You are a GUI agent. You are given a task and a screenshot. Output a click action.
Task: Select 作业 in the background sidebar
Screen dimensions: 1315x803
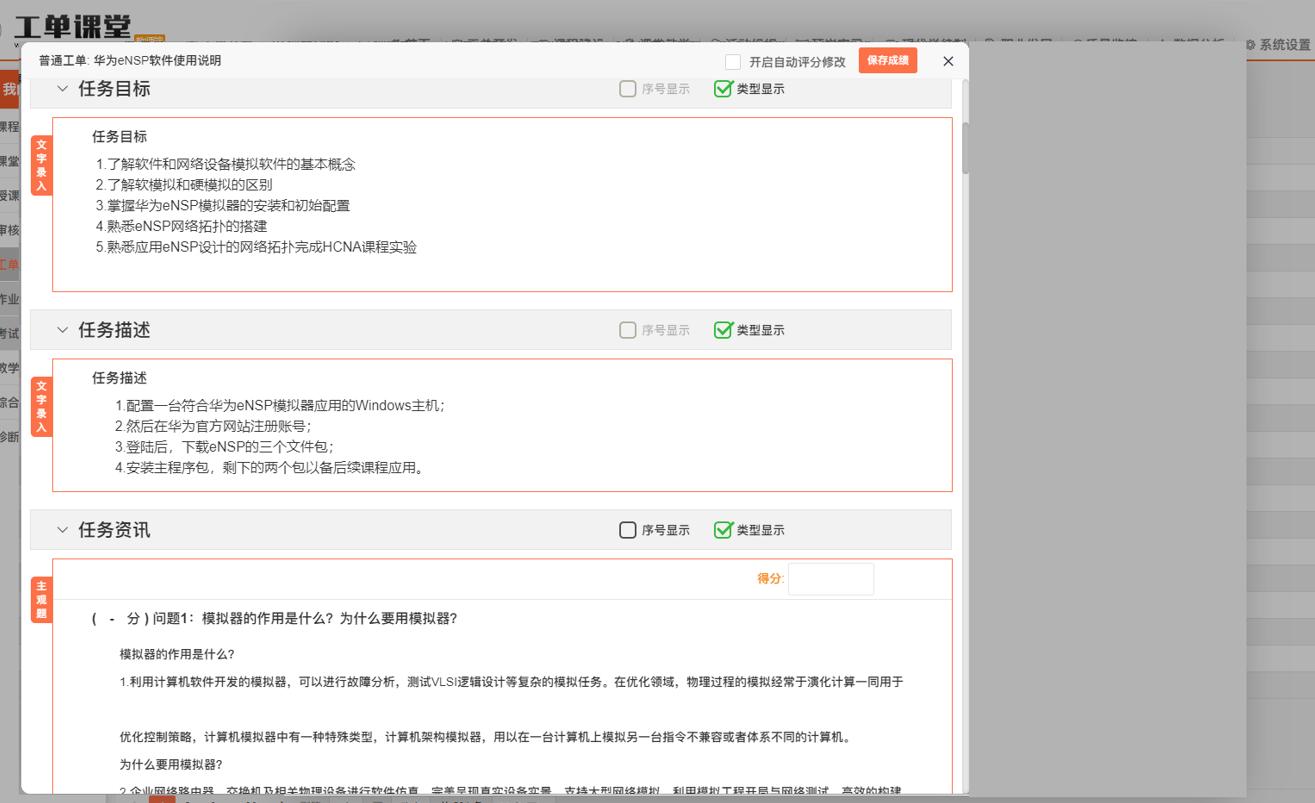coord(9,299)
